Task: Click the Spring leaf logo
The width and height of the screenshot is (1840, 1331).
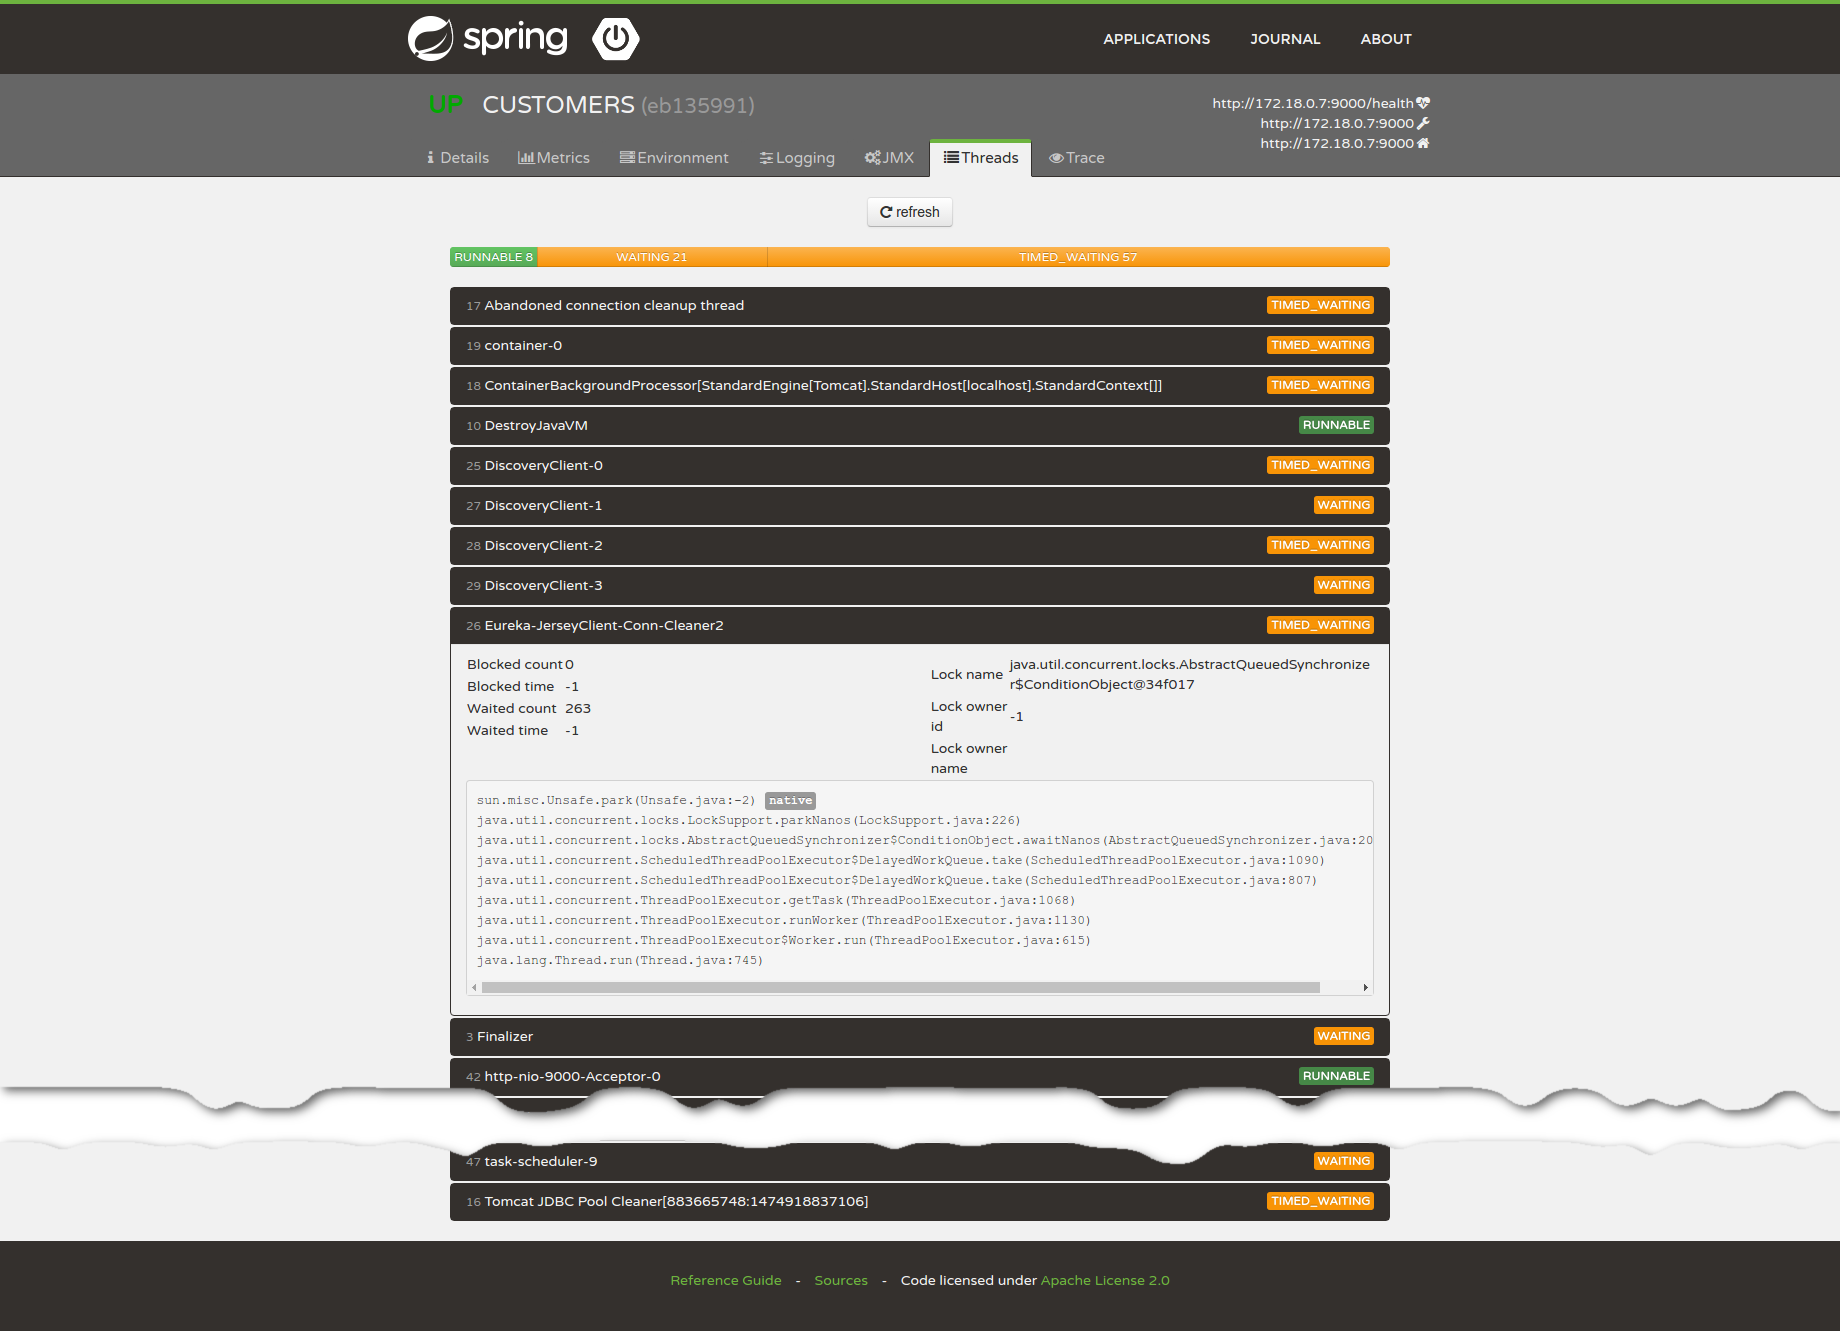Action: coord(431,39)
